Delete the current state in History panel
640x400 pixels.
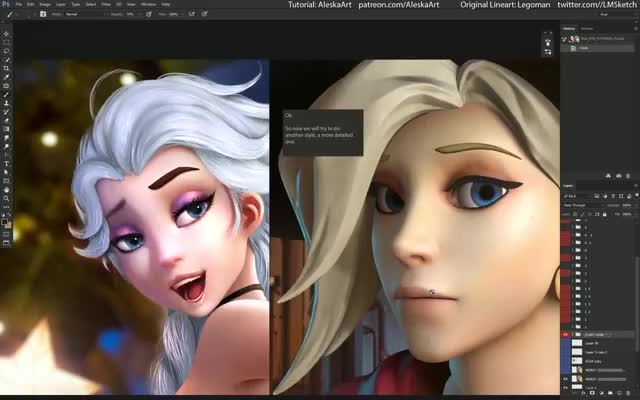click(628, 176)
